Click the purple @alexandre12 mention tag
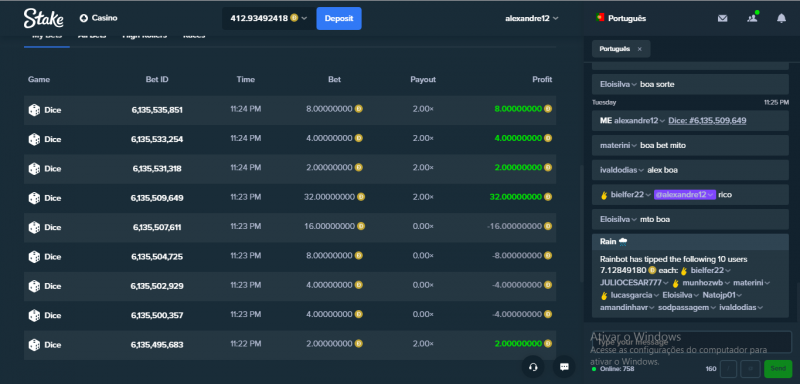Screen dimensions: 800x384 684,194
